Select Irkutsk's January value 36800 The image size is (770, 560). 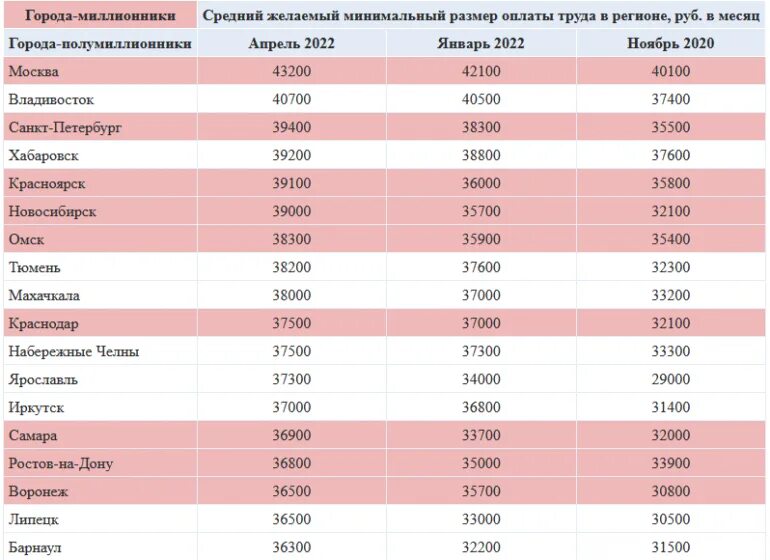(x=481, y=407)
